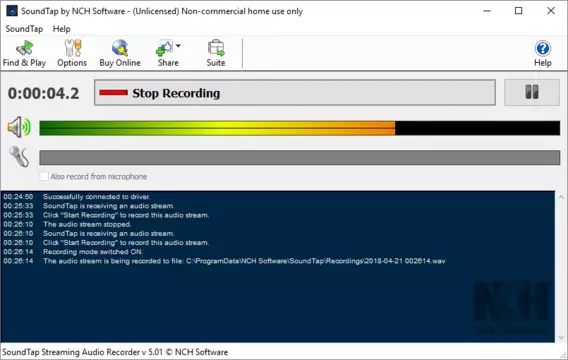Click the microphone icon
Image resolution: width=568 pixels, height=360 pixels.
tap(19, 156)
